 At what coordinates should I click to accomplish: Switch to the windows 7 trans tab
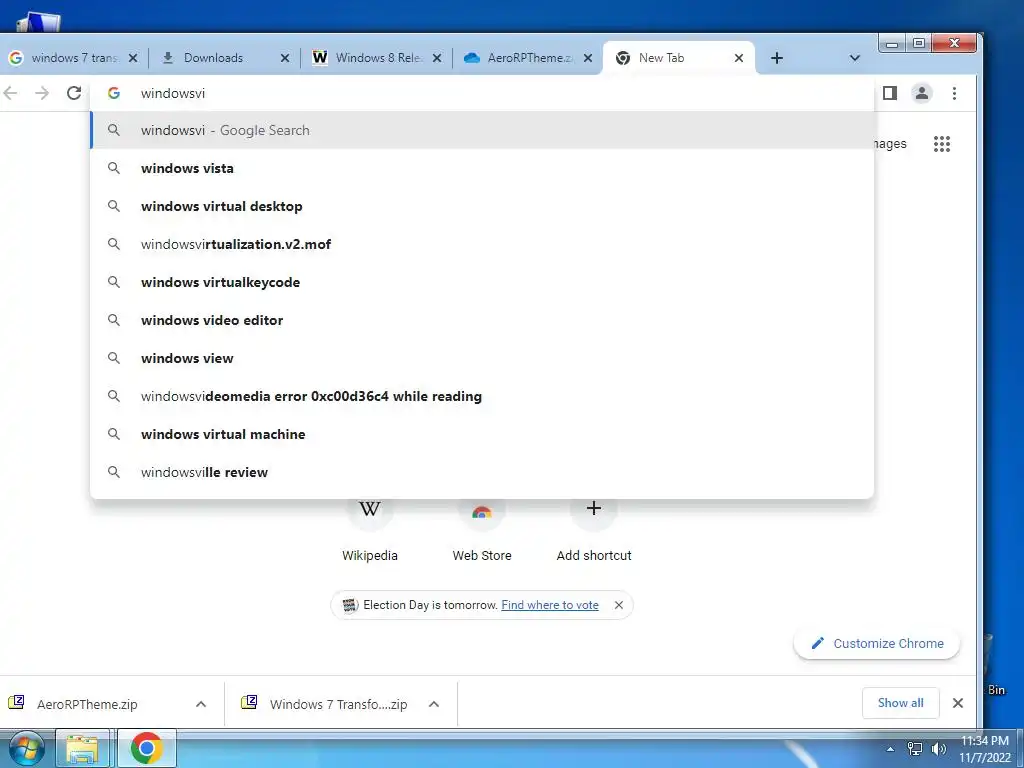pyautogui.click(x=74, y=58)
